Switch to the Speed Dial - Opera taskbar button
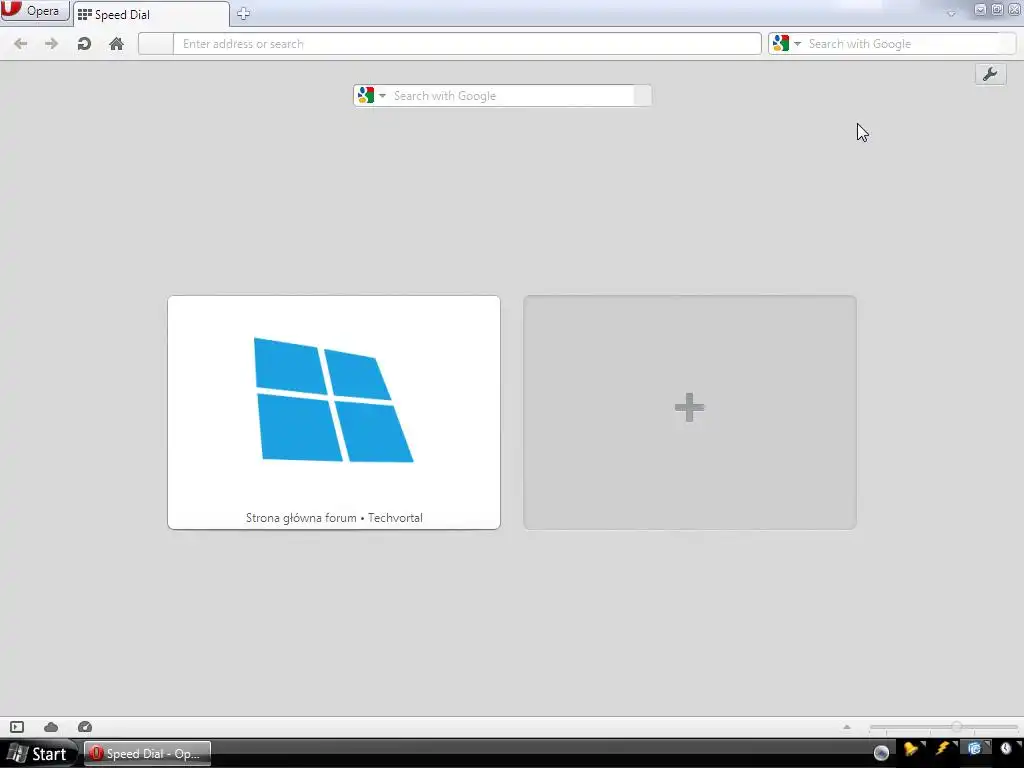The height and width of the screenshot is (768, 1024). 148,754
